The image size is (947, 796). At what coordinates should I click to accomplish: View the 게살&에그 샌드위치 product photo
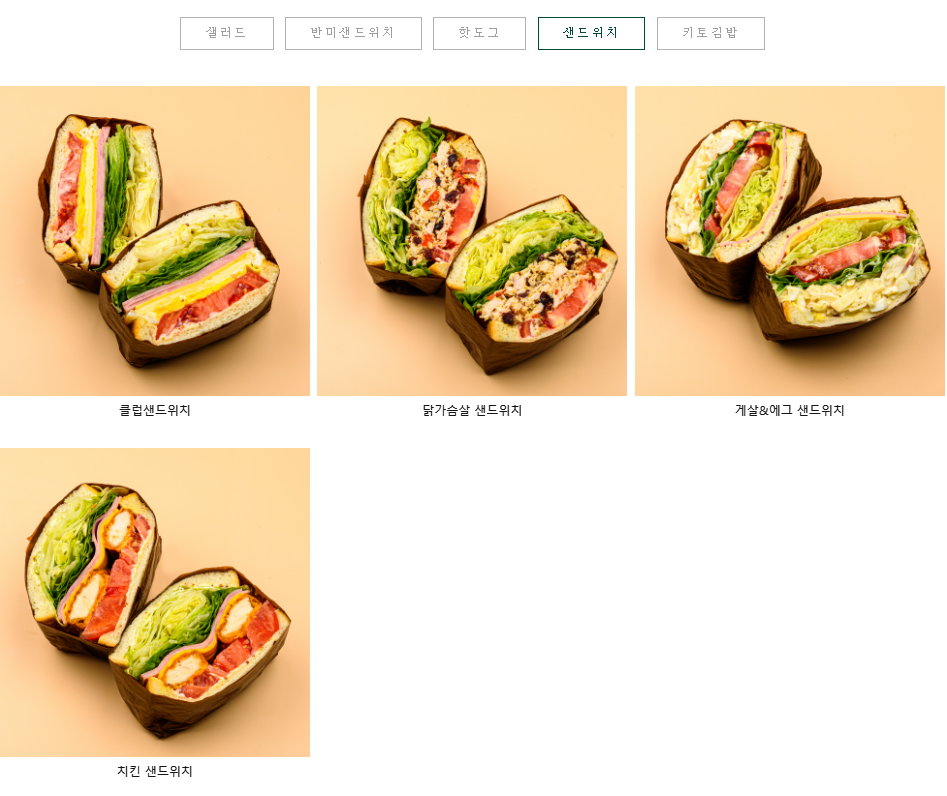(789, 241)
